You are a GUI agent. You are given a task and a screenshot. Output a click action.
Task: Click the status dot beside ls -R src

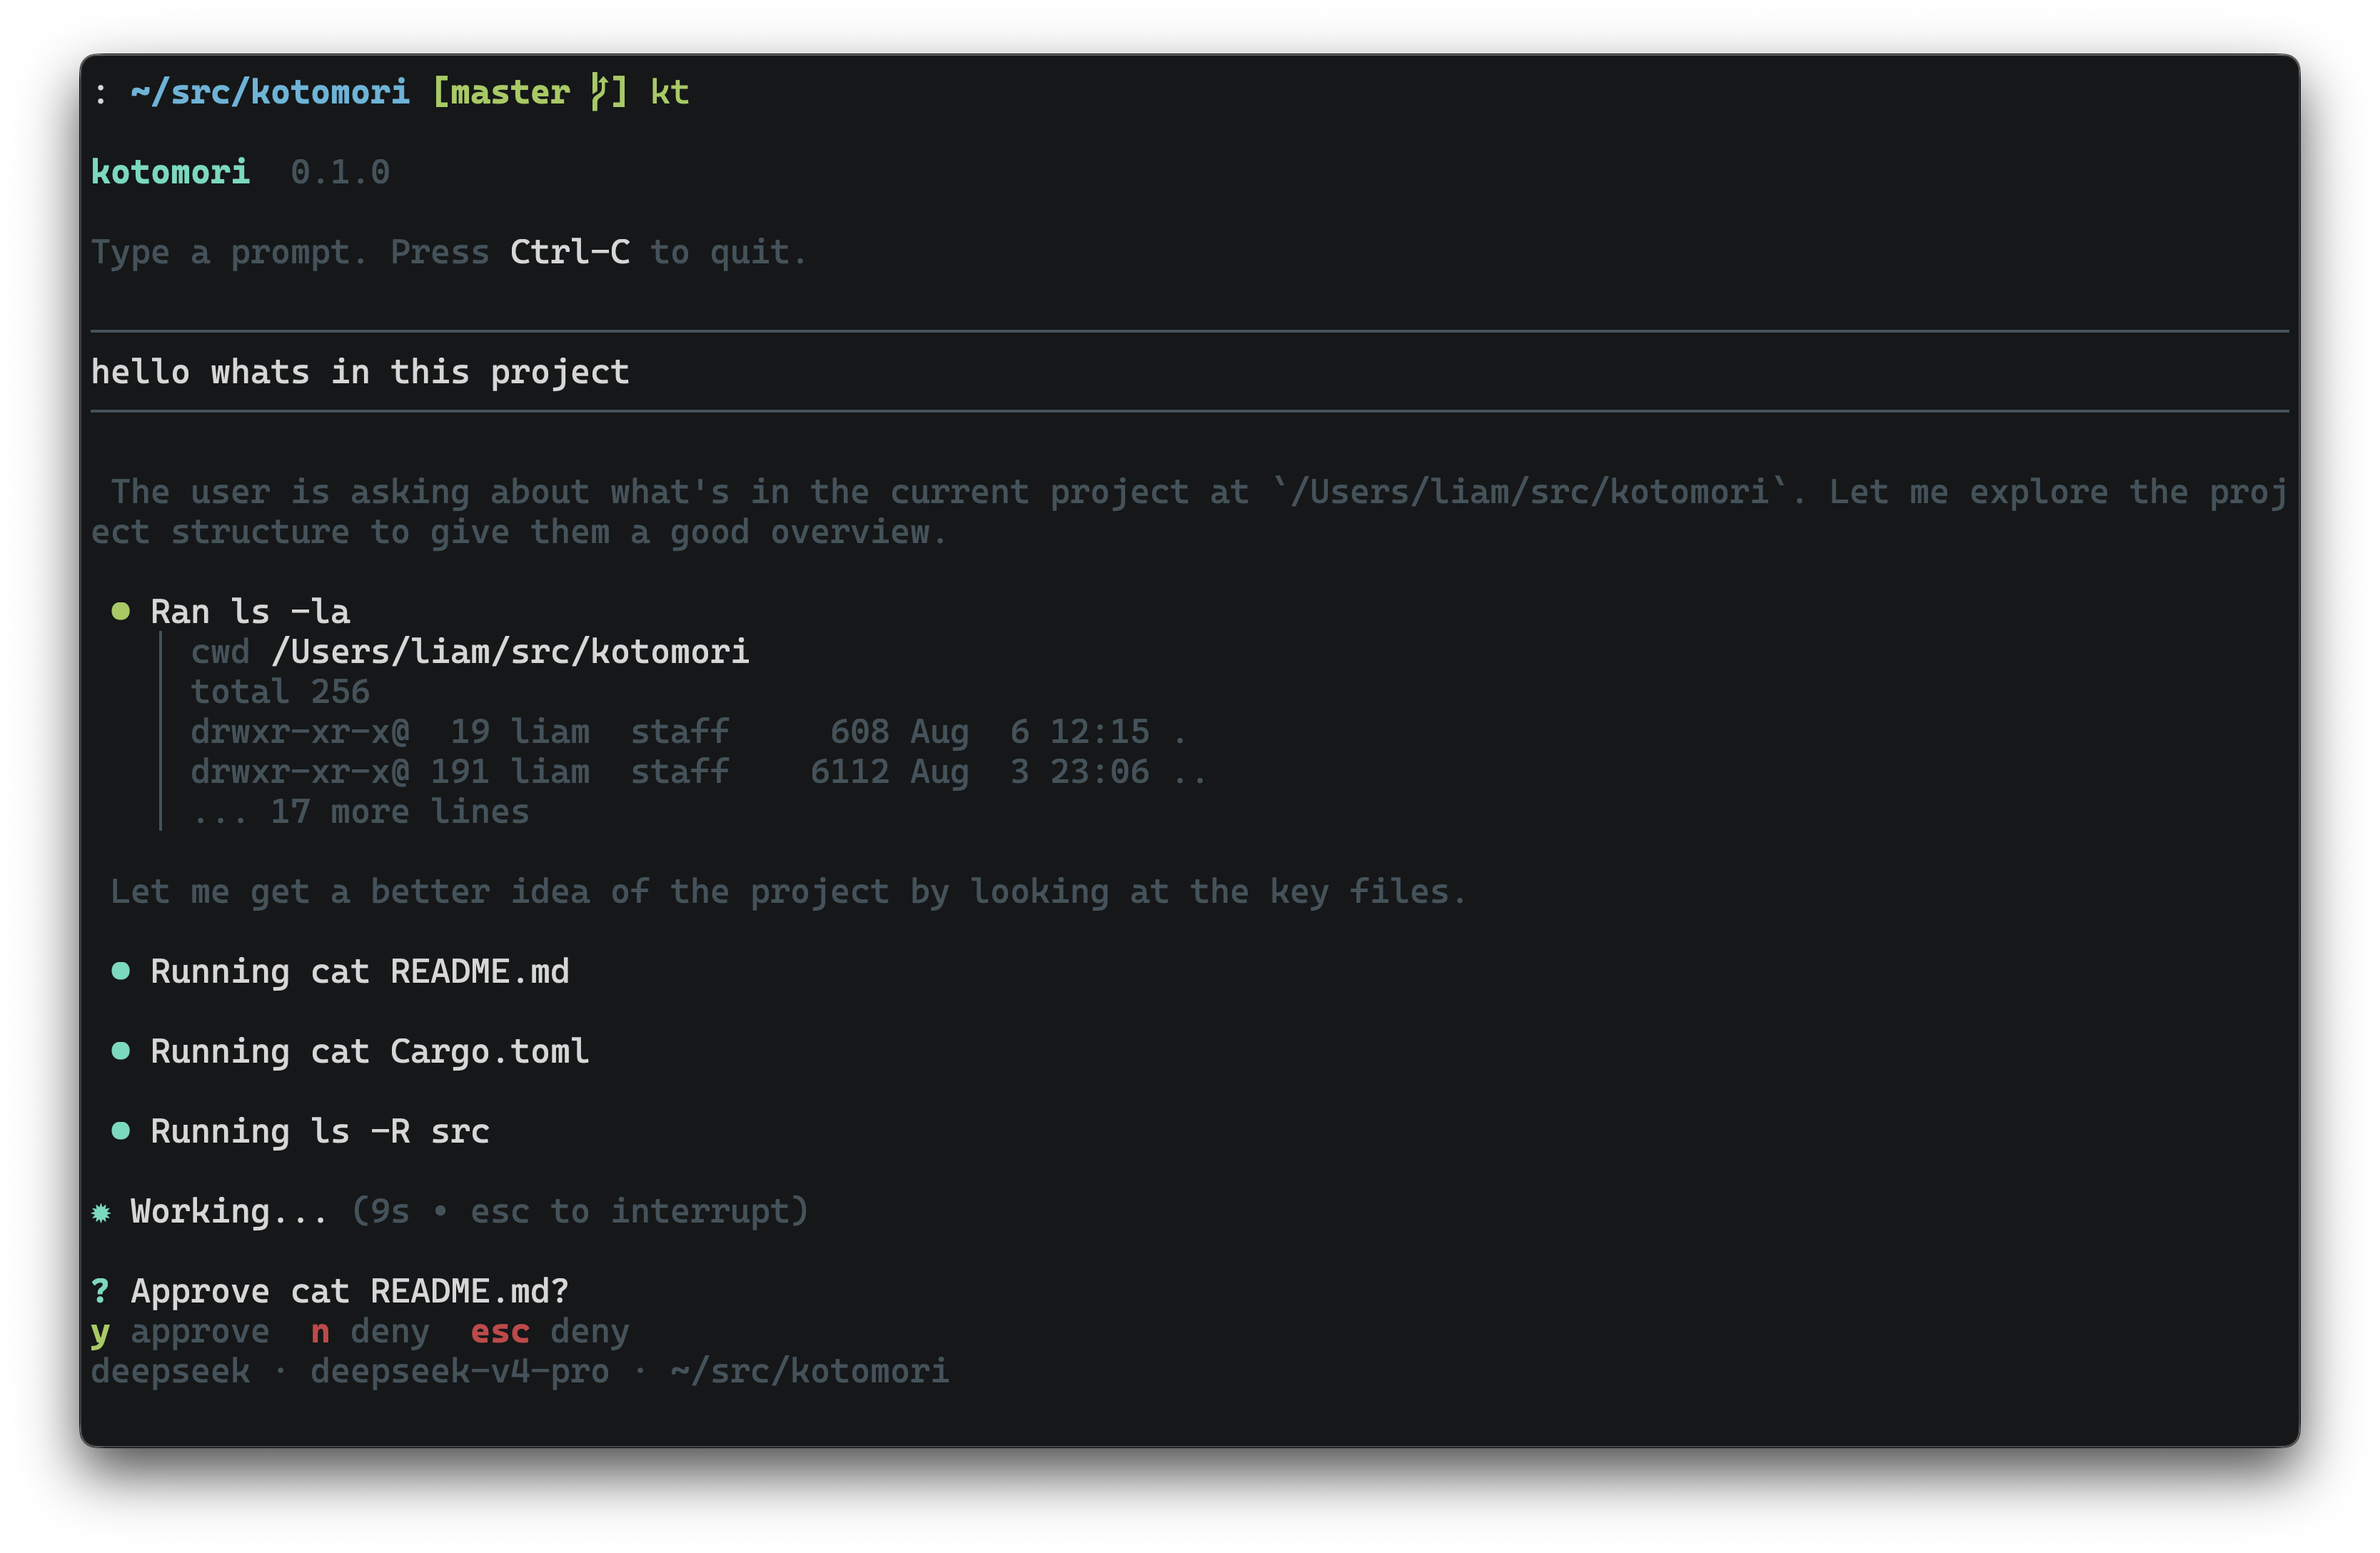[x=121, y=1131]
